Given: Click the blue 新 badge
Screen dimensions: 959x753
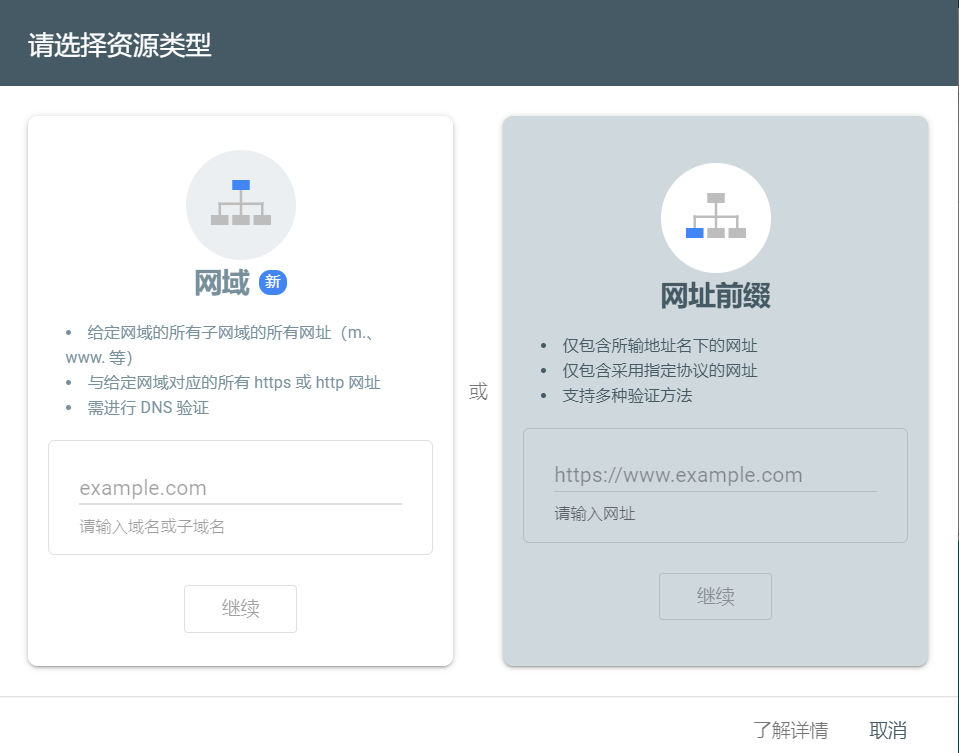Looking at the screenshot, I should click(273, 283).
